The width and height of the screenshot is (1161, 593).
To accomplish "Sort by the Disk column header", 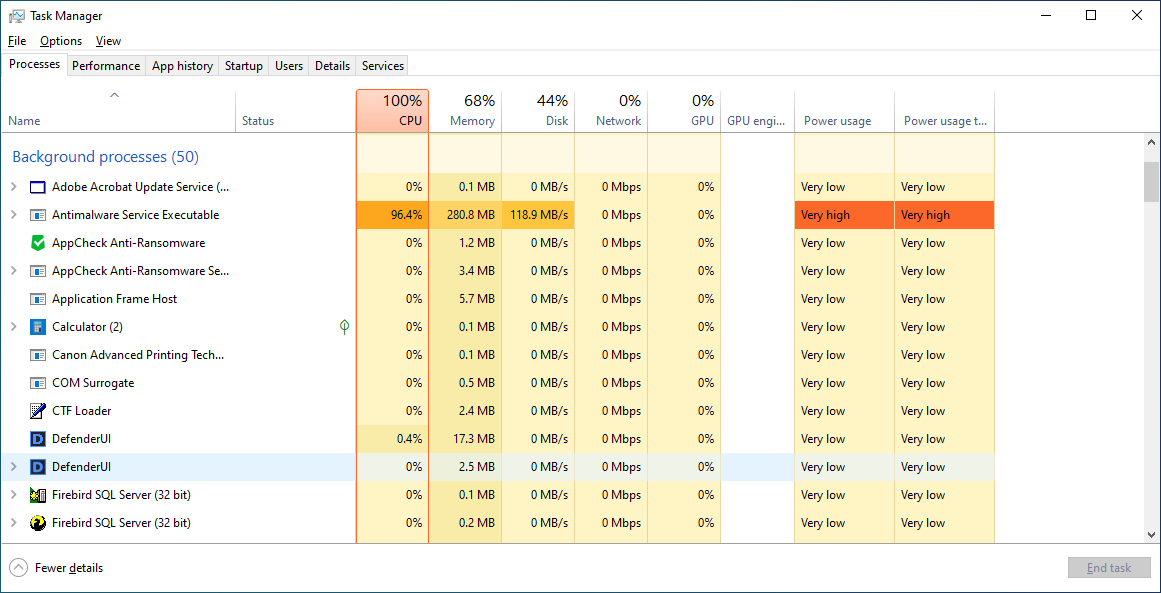I will click(x=538, y=111).
